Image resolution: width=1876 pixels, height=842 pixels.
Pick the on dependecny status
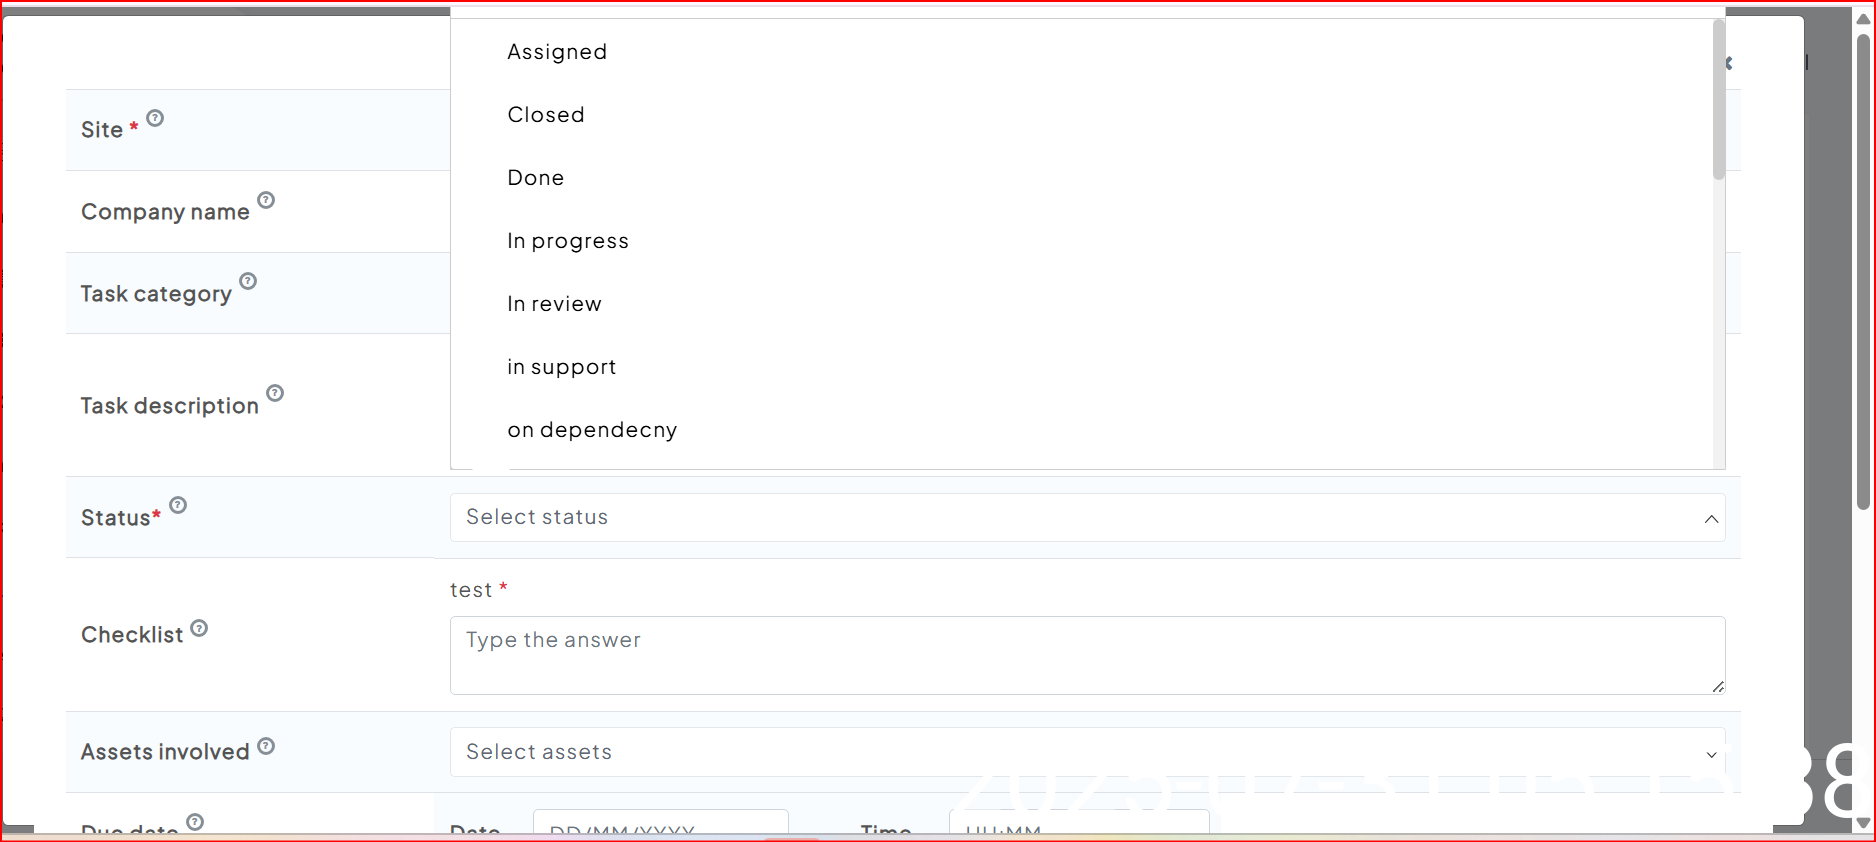(x=592, y=430)
